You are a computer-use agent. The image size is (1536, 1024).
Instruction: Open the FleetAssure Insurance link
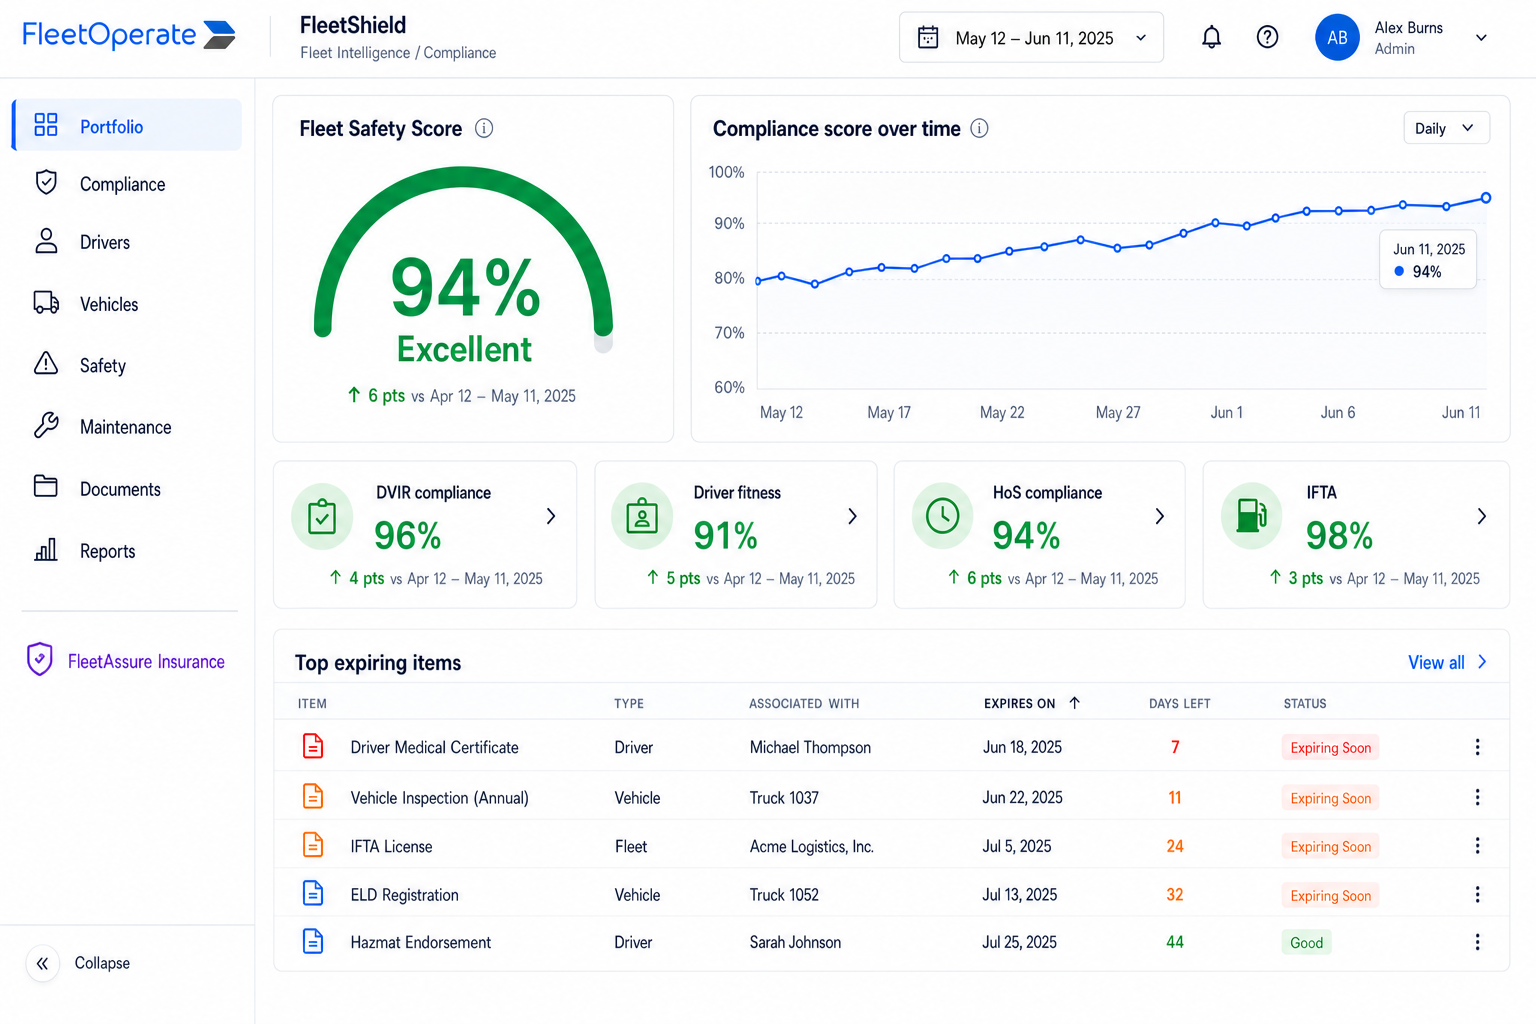146,661
